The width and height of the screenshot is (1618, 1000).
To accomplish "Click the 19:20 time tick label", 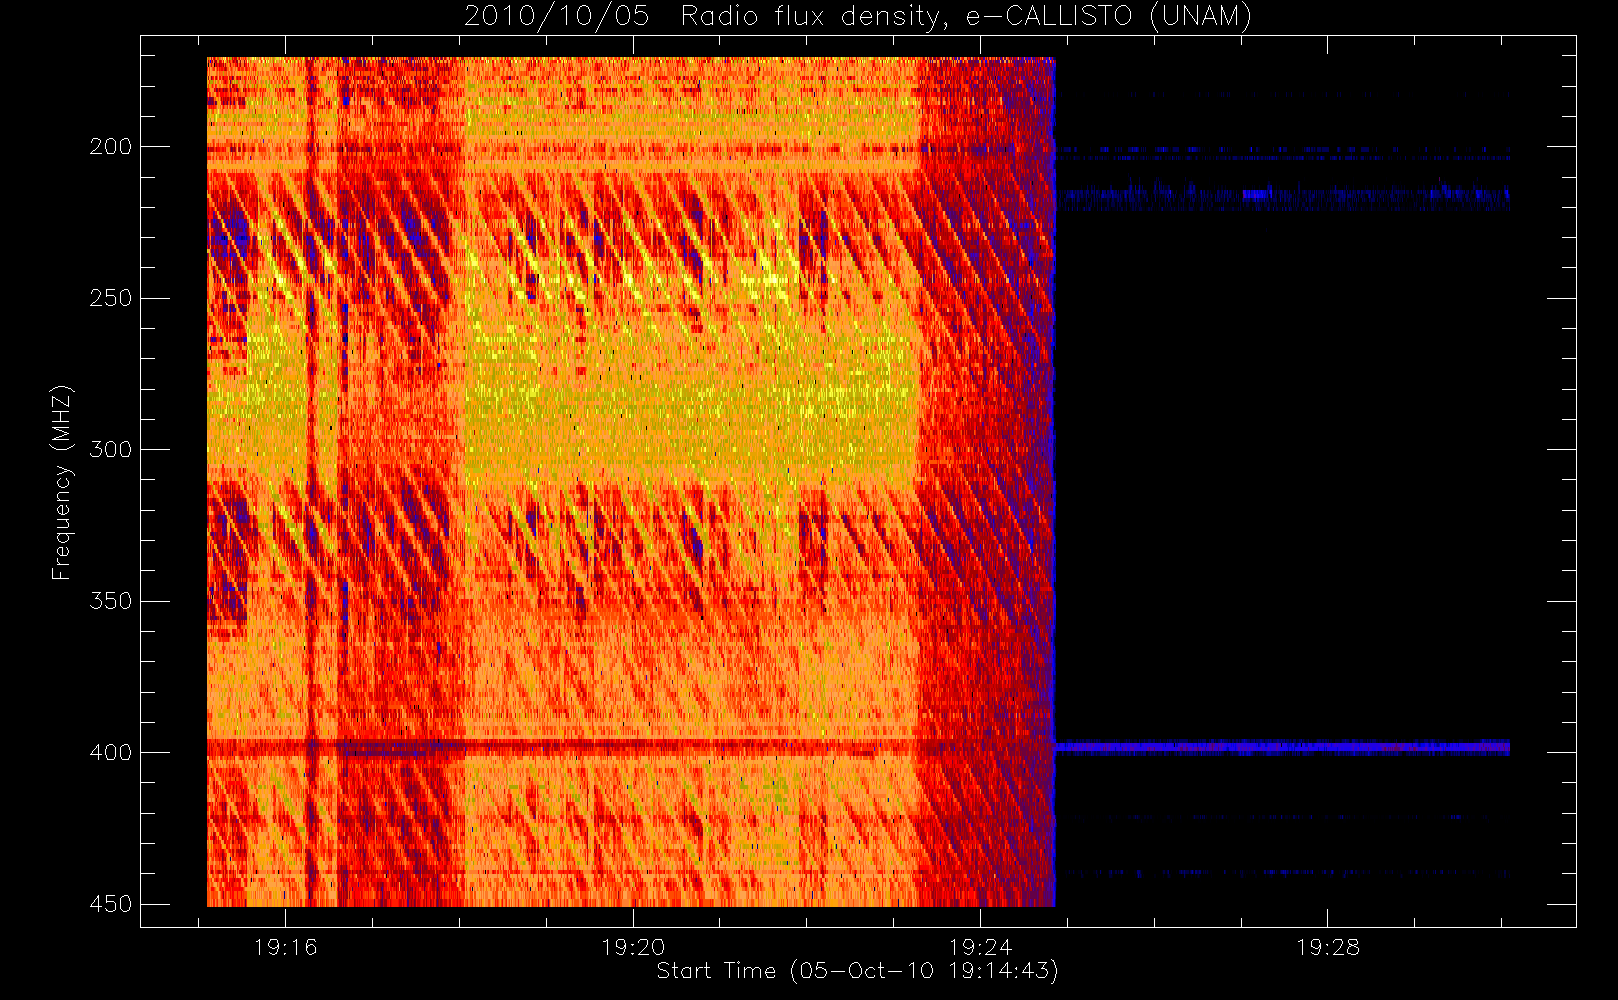I will [x=633, y=947].
